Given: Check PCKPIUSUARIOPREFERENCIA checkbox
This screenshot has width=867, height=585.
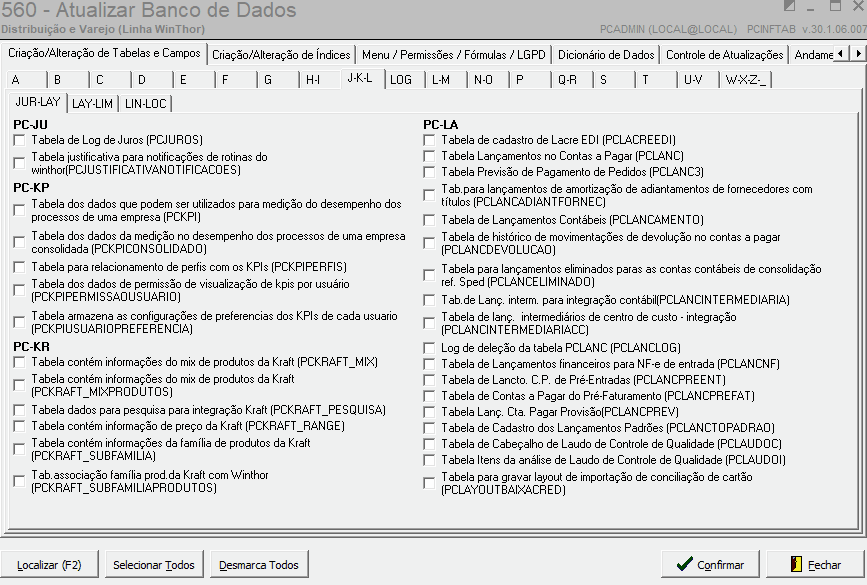Looking at the screenshot, I should [x=19, y=322].
